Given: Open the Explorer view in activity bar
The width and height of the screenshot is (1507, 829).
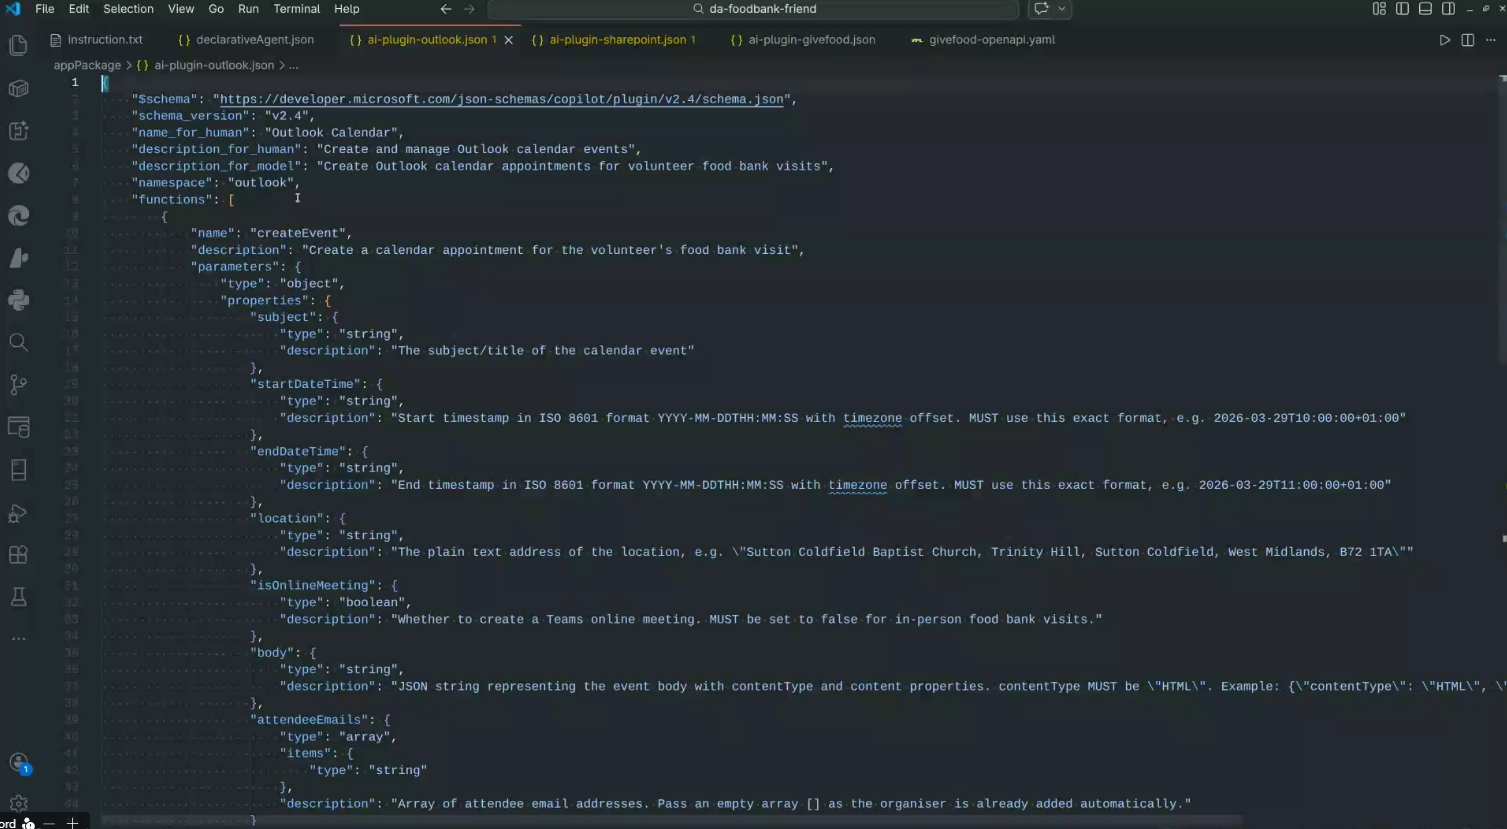Looking at the screenshot, I should (x=18, y=46).
